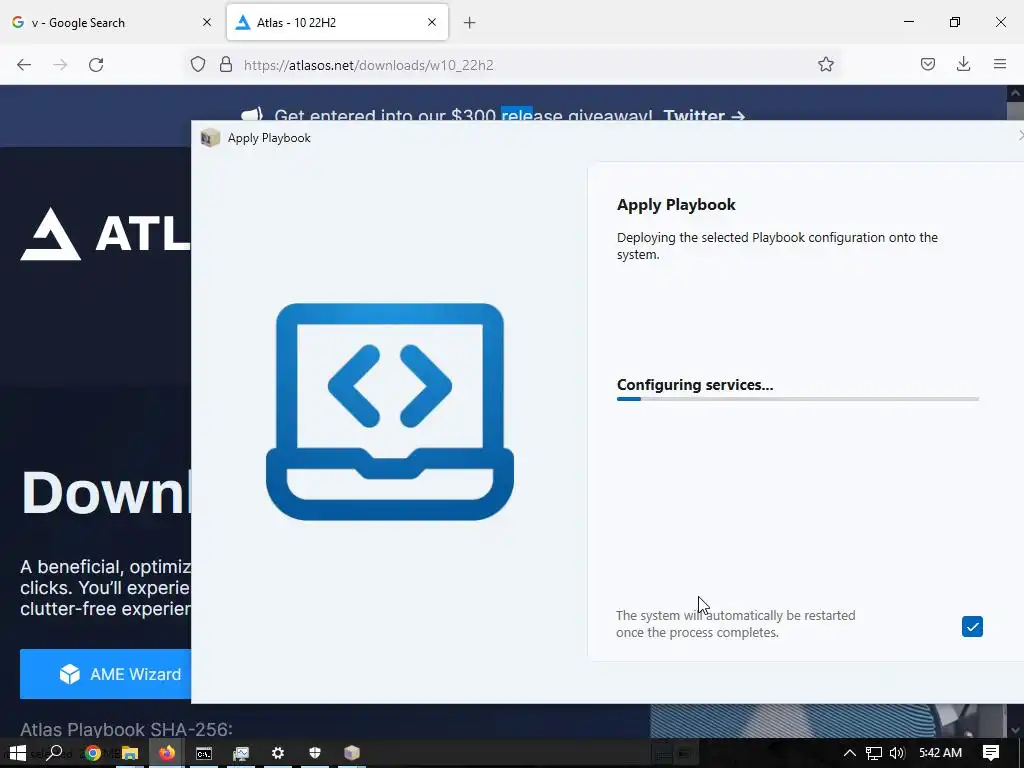Uncheck the automatic restart checkbox
The width and height of the screenshot is (1024, 768).
[x=972, y=626]
